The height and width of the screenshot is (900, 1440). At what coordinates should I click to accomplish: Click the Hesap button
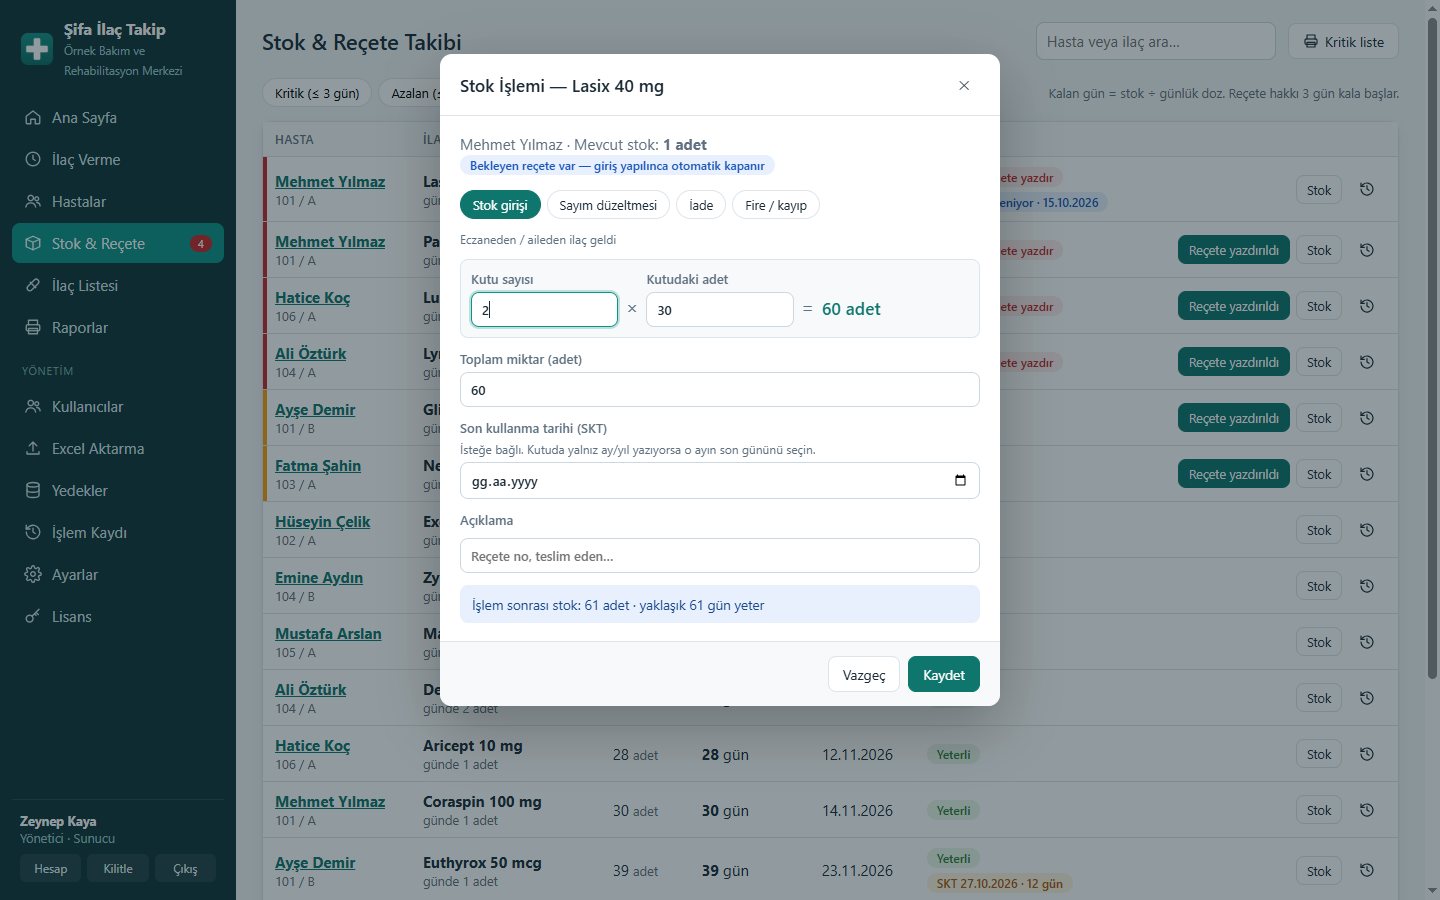point(51,868)
